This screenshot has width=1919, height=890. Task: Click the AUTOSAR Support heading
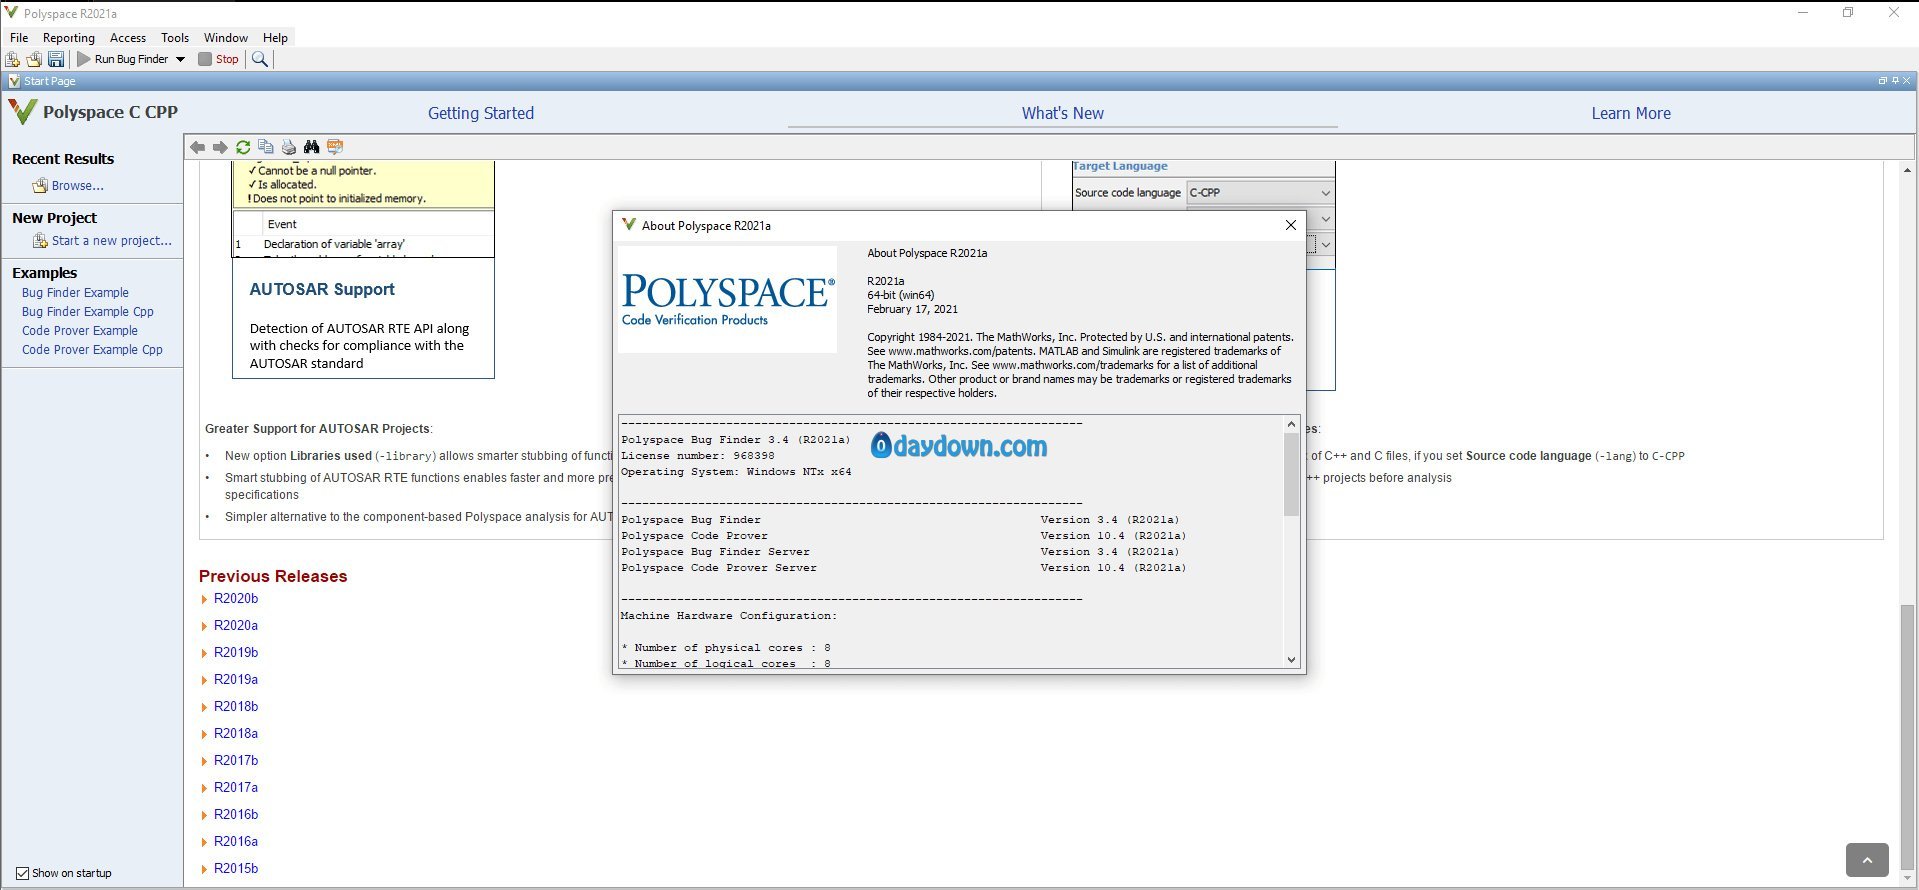coord(322,290)
